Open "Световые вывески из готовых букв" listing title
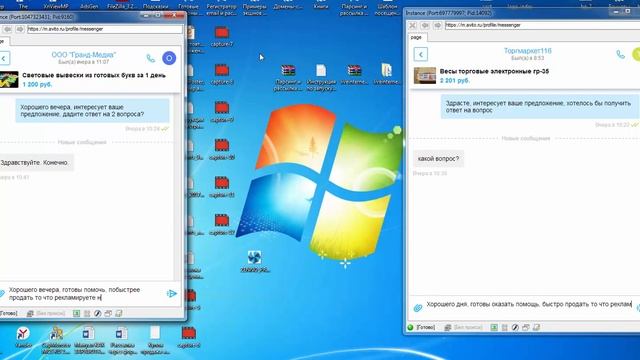640x360 pixels. 94,75
